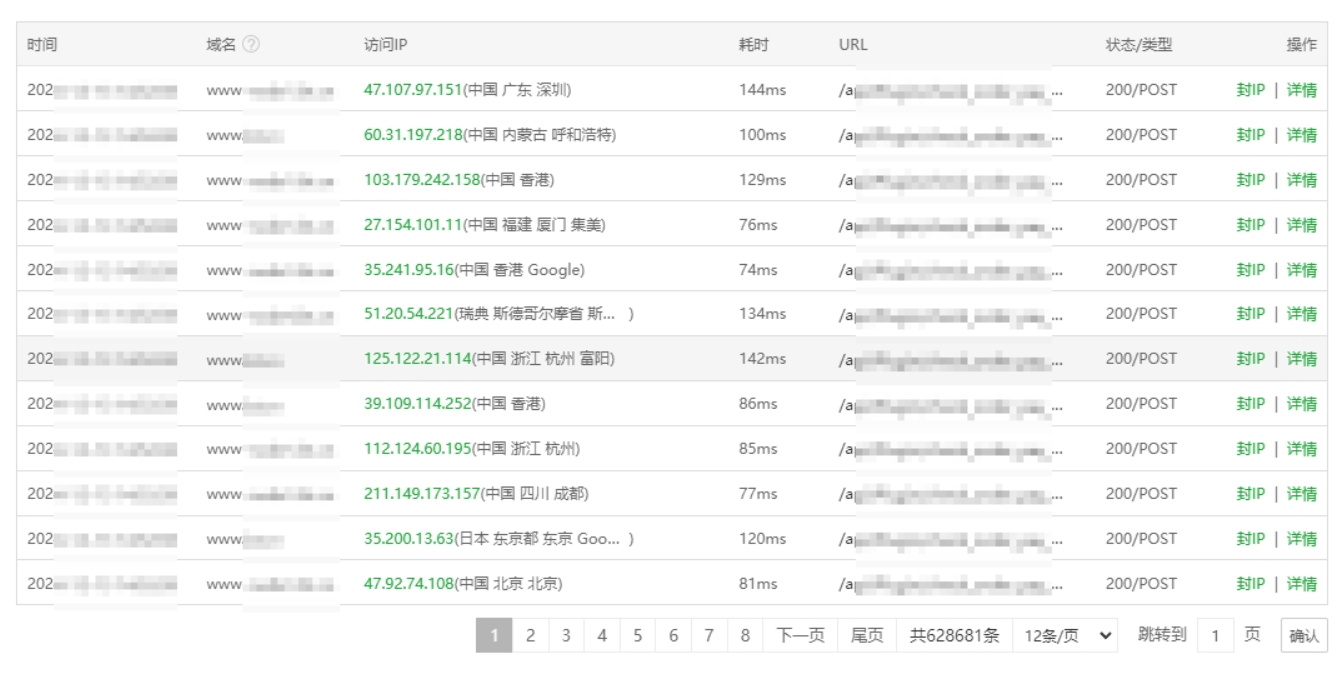Go to page 2 in pagination
The height and width of the screenshot is (682, 1343).
click(x=530, y=635)
